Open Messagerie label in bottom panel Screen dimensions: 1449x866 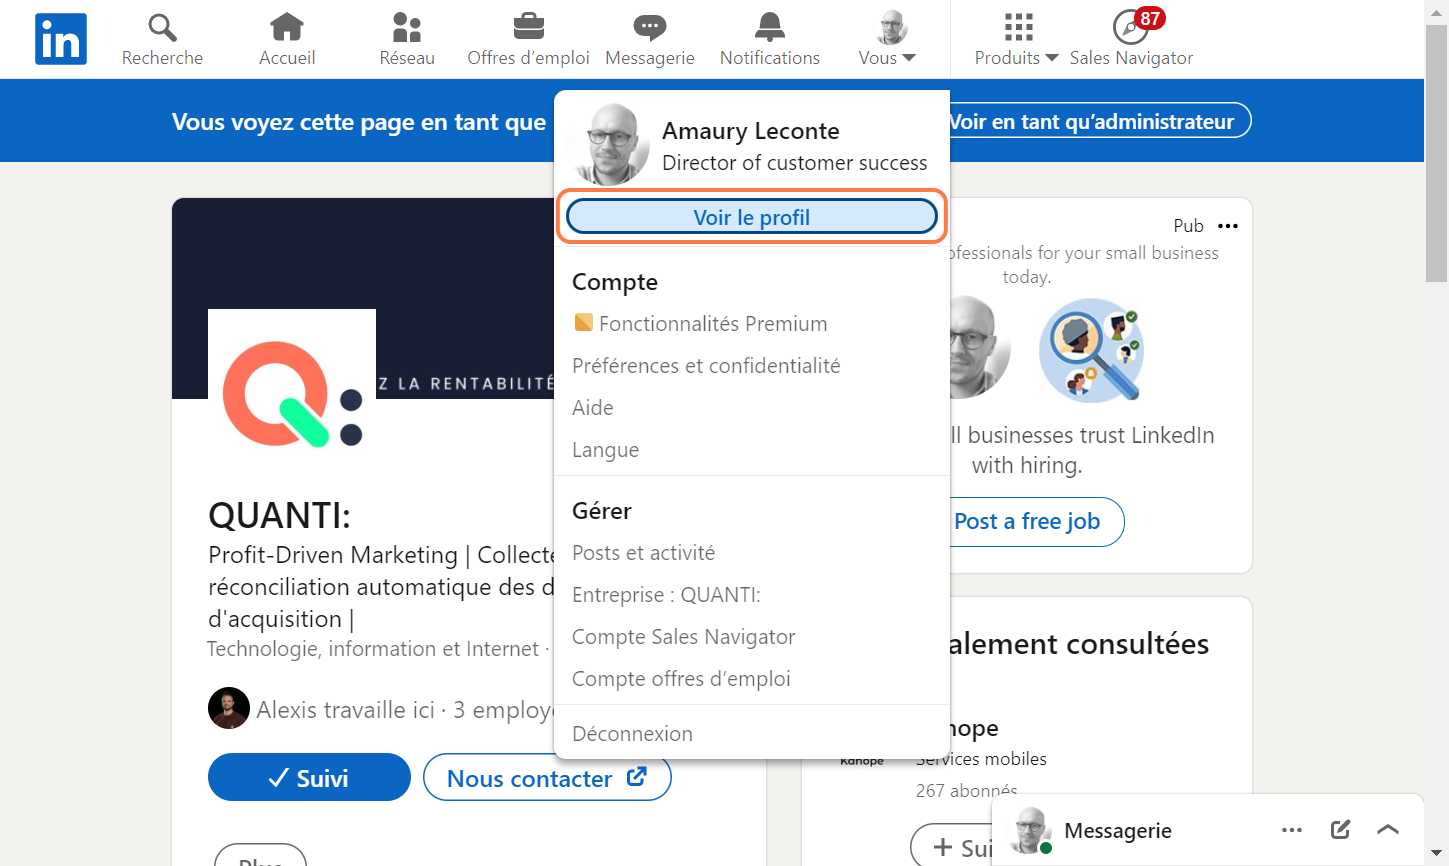coord(1118,831)
